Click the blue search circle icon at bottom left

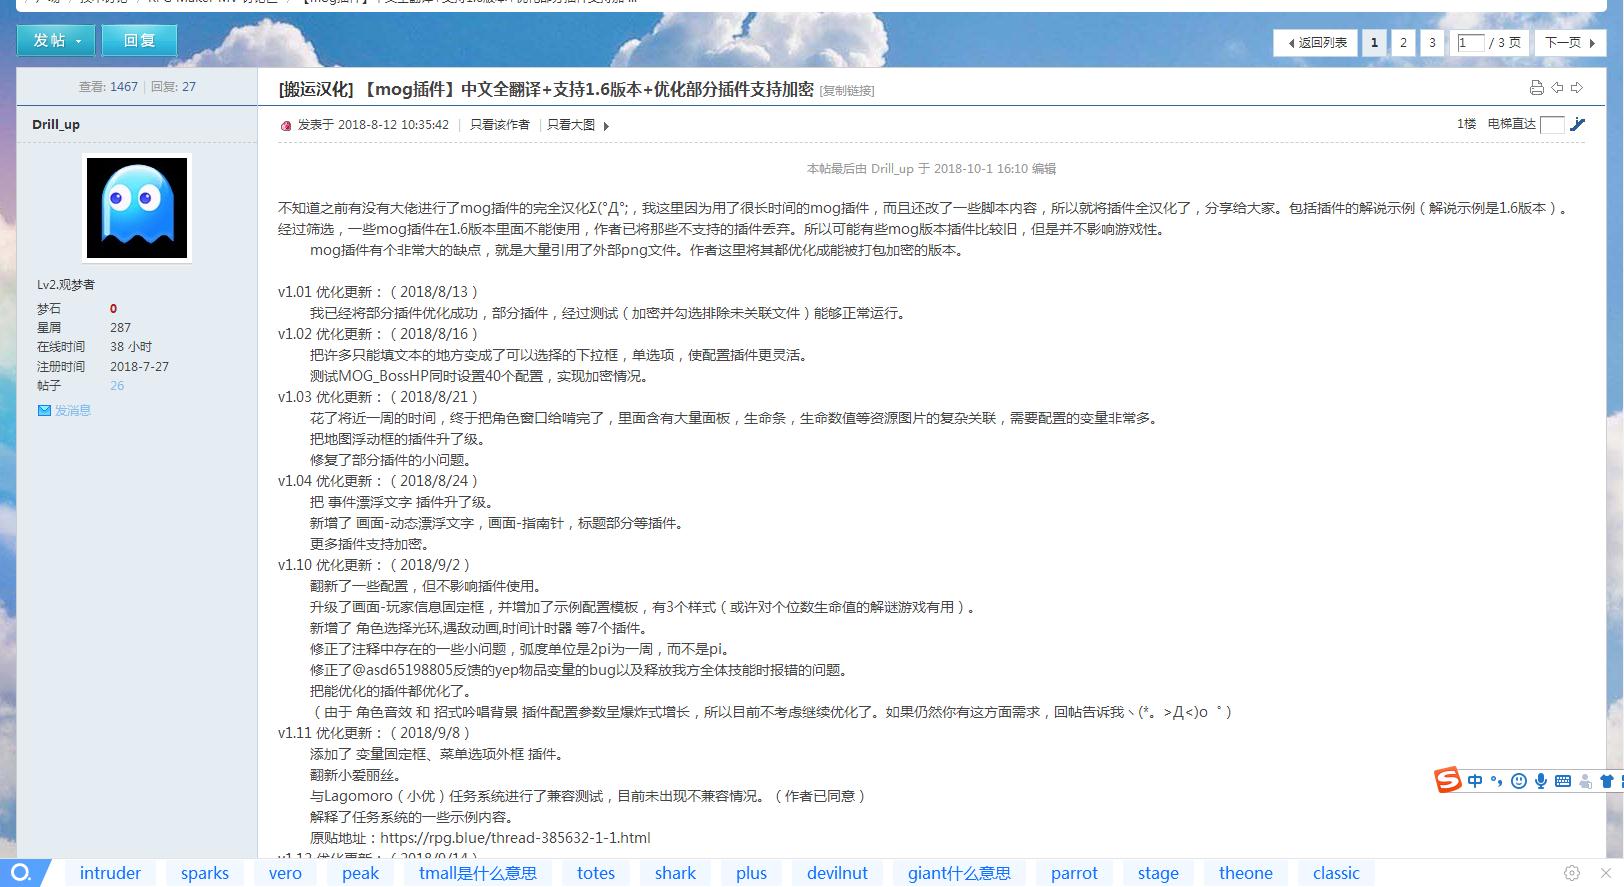(20, 872)
